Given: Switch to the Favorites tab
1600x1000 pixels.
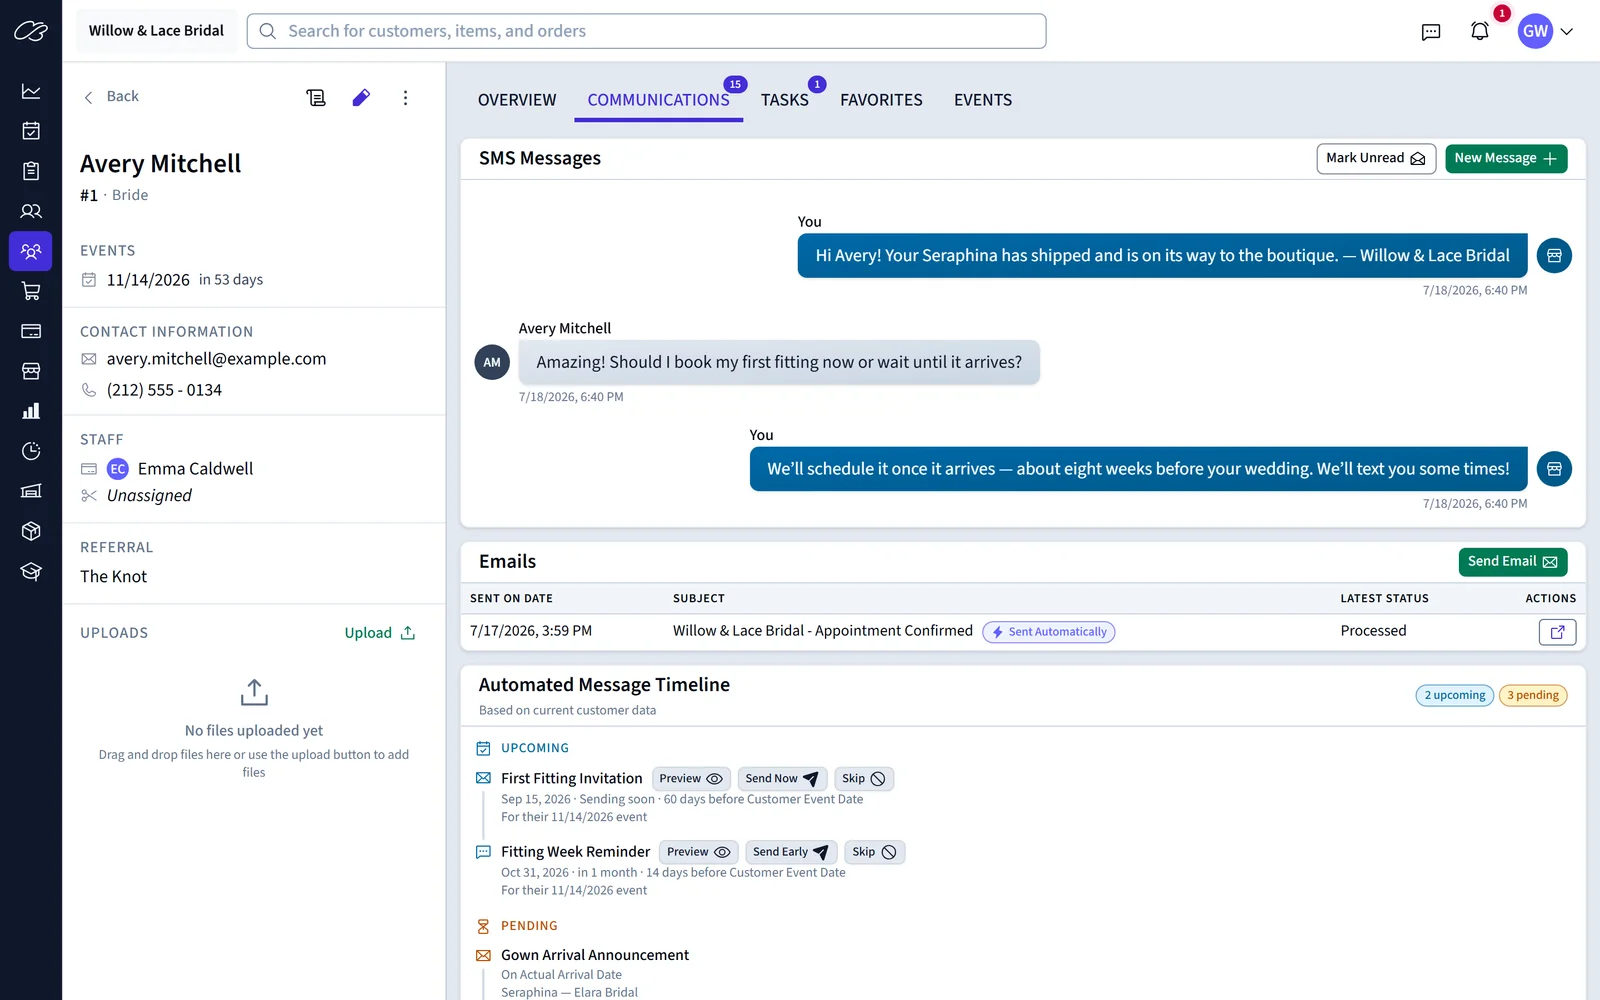Looking at the screenshot, I should (881, 100).
